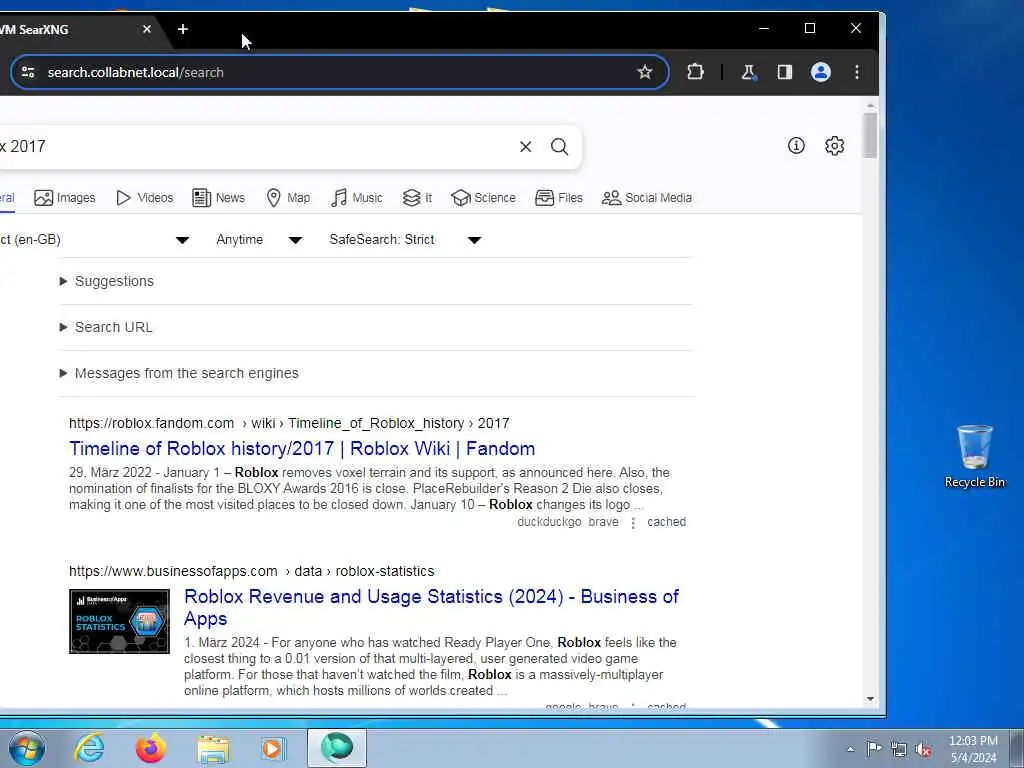Switch to the Files category
The width and height of the screenshot is (1024, 768).
coord(558,198)
